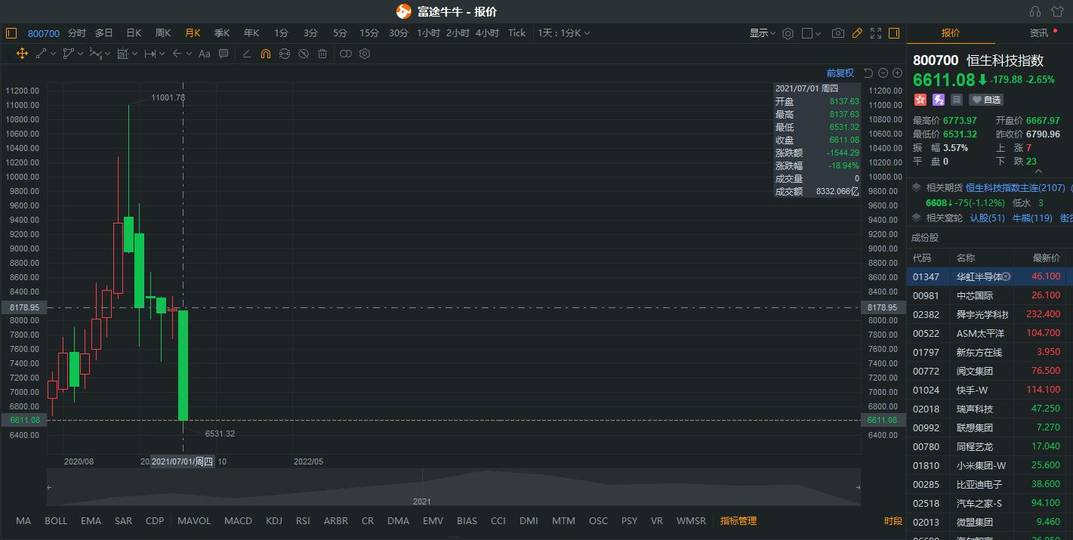Switch to 分时 intraday view
This screenshot has width=1073, height=540.
(x=77, y=33)
